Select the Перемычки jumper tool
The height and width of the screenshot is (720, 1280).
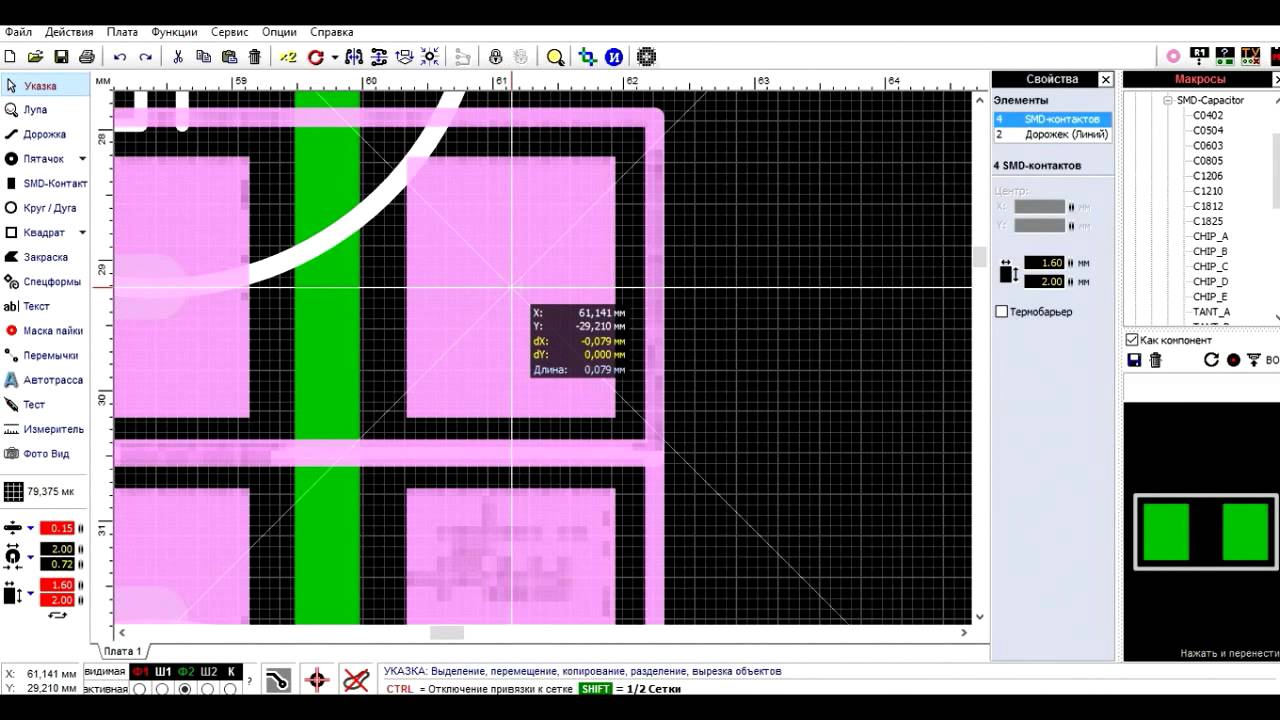(44, 355)
